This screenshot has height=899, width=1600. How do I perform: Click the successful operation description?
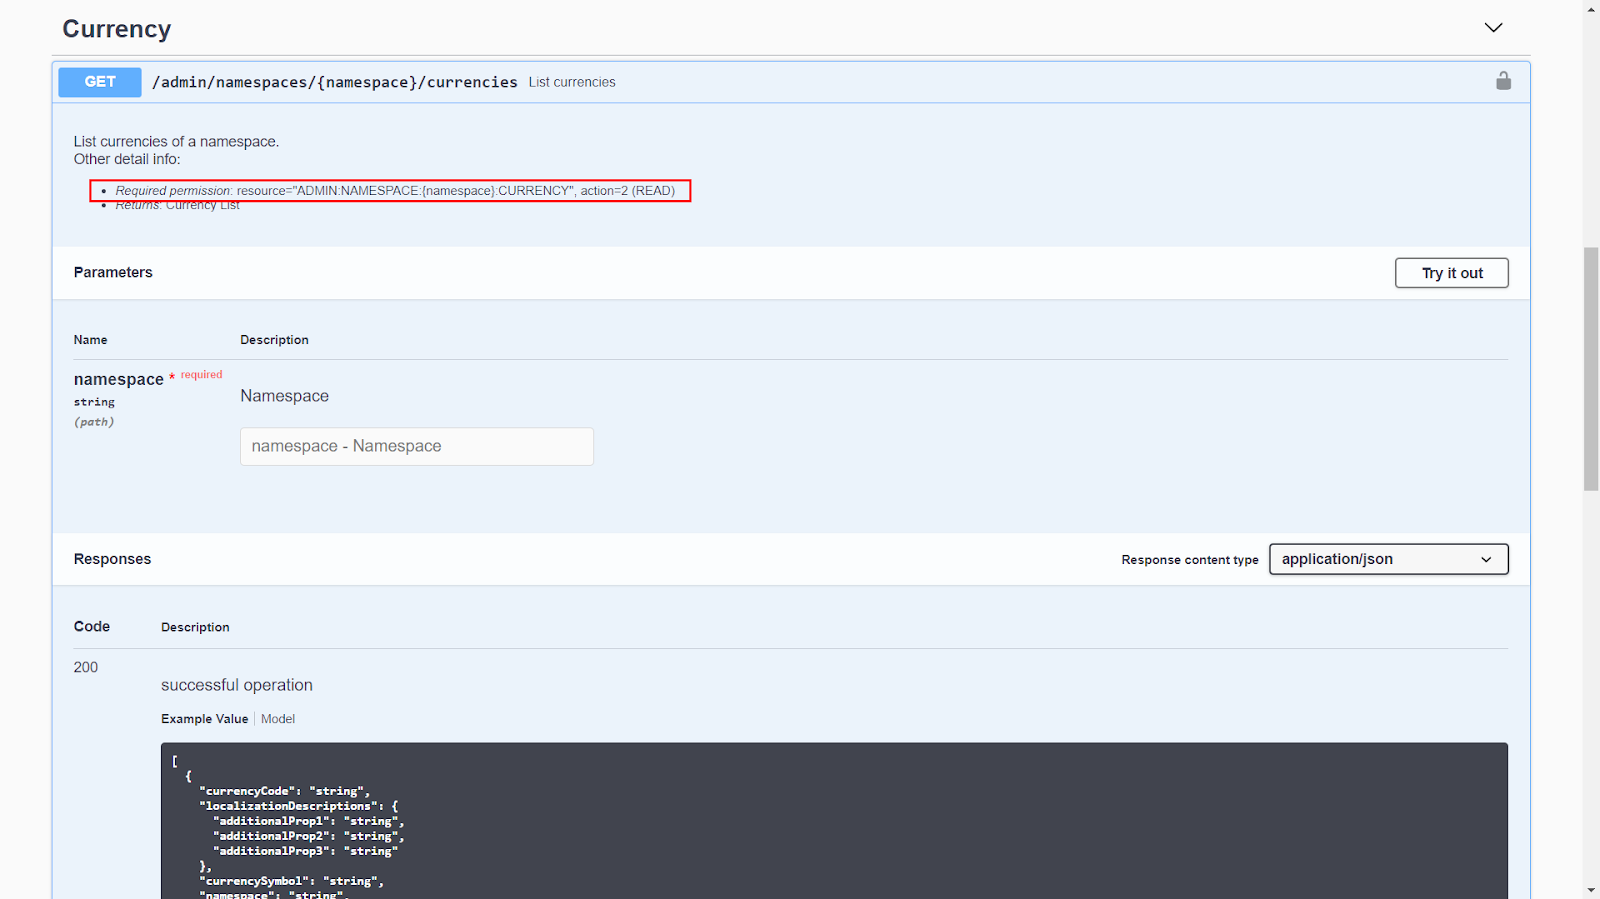coord(237,685)
